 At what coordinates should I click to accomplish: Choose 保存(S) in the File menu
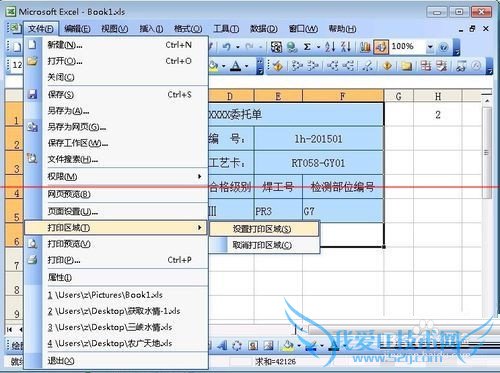pyautogui.click(x=116, y=95)
